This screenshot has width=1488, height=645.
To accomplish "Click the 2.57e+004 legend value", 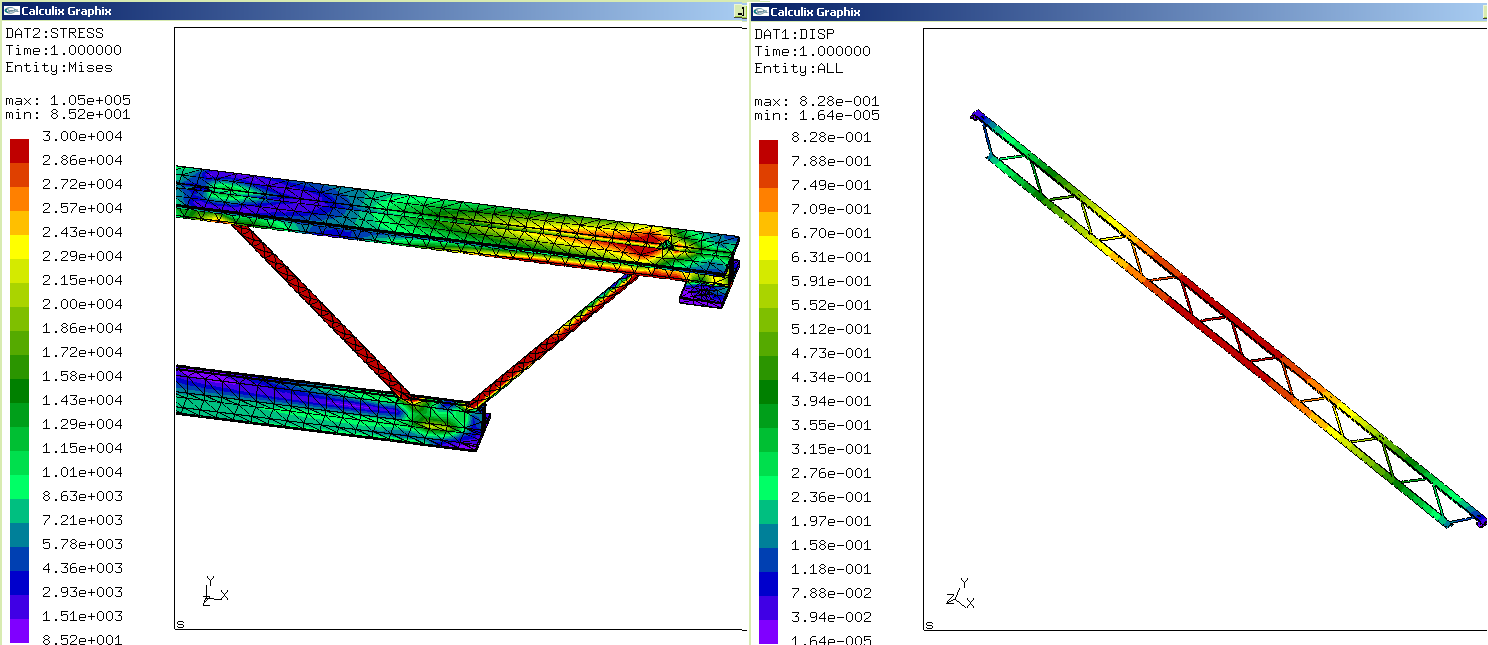I will 81,208.
